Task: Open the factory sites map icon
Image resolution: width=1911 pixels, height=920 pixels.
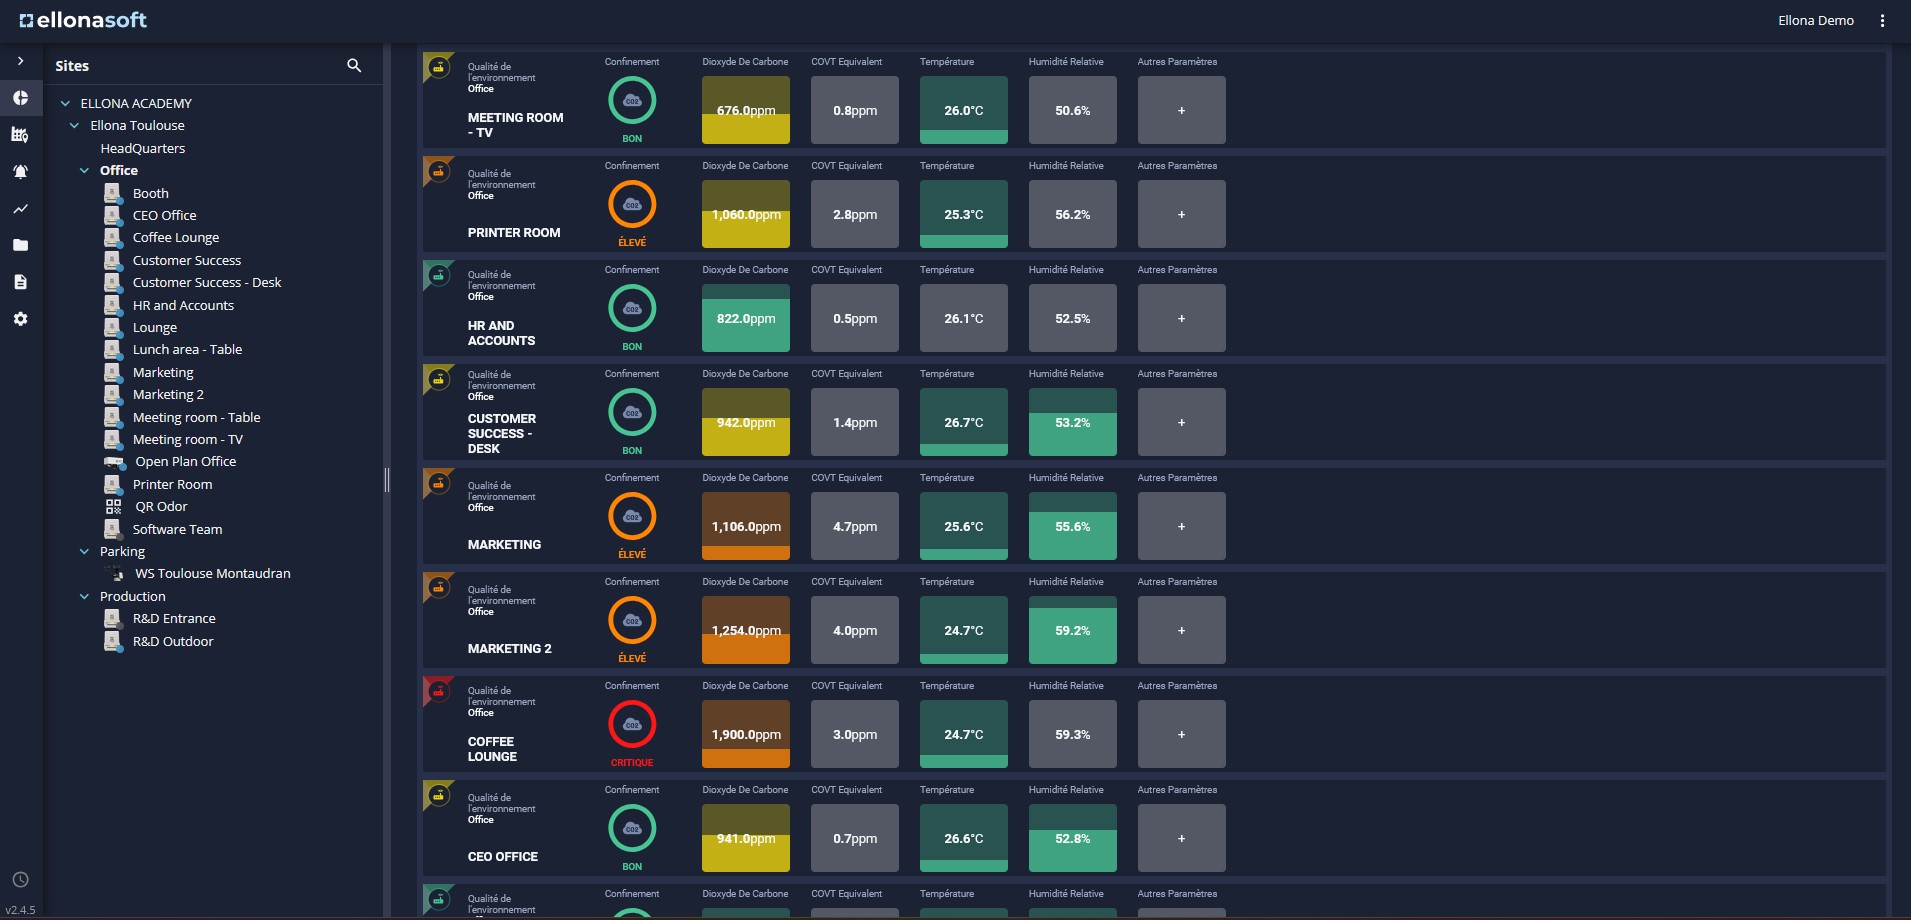Action: 20,134
